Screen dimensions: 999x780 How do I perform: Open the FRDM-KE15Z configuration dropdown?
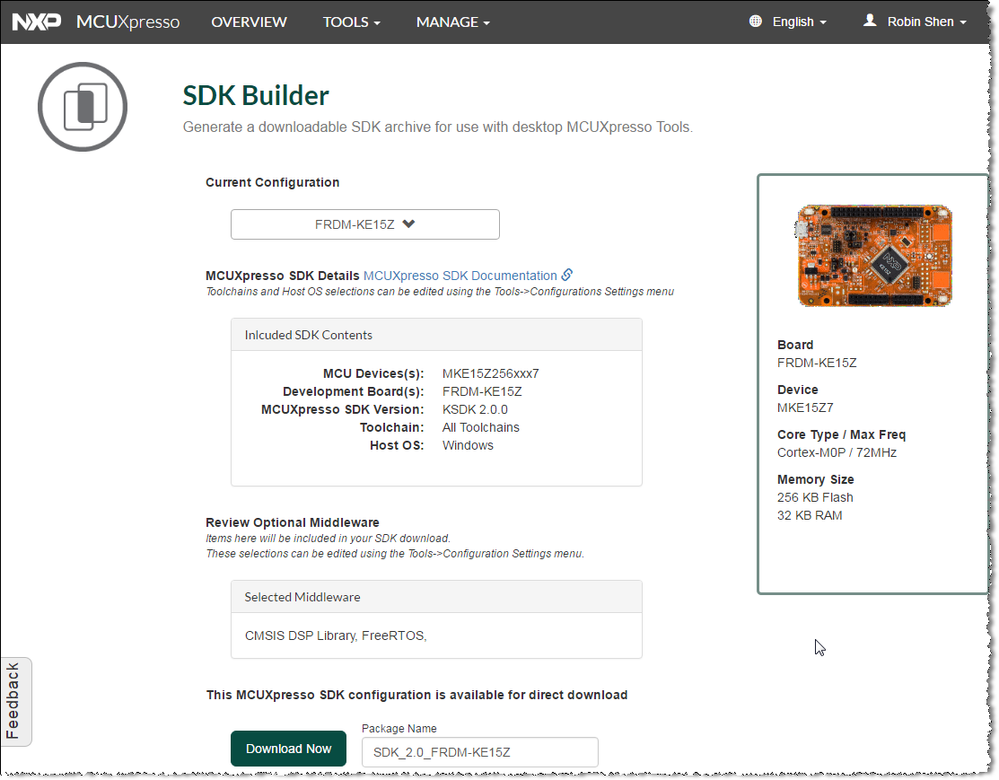365,224
